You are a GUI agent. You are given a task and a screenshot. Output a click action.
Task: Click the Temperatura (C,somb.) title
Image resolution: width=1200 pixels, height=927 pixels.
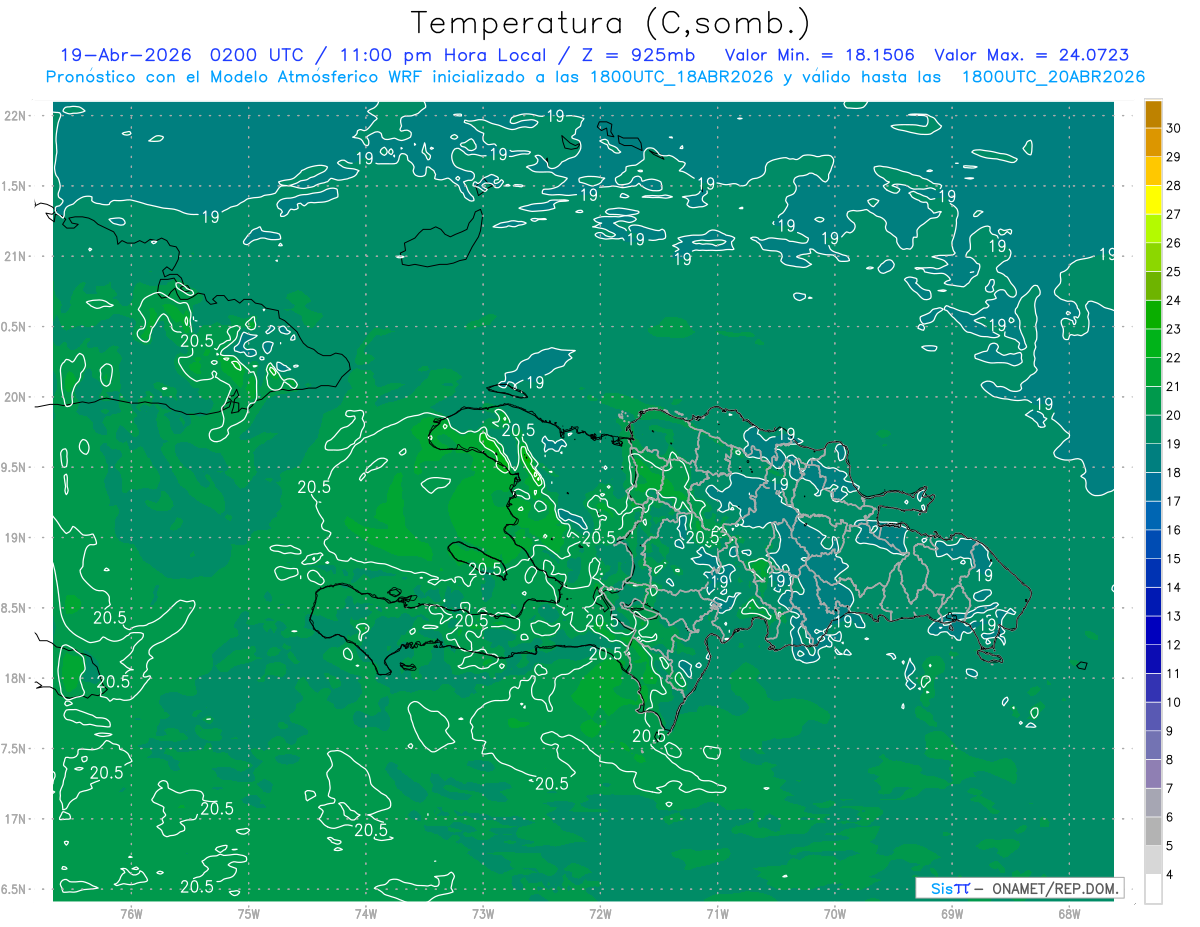(x=611, y=24)
